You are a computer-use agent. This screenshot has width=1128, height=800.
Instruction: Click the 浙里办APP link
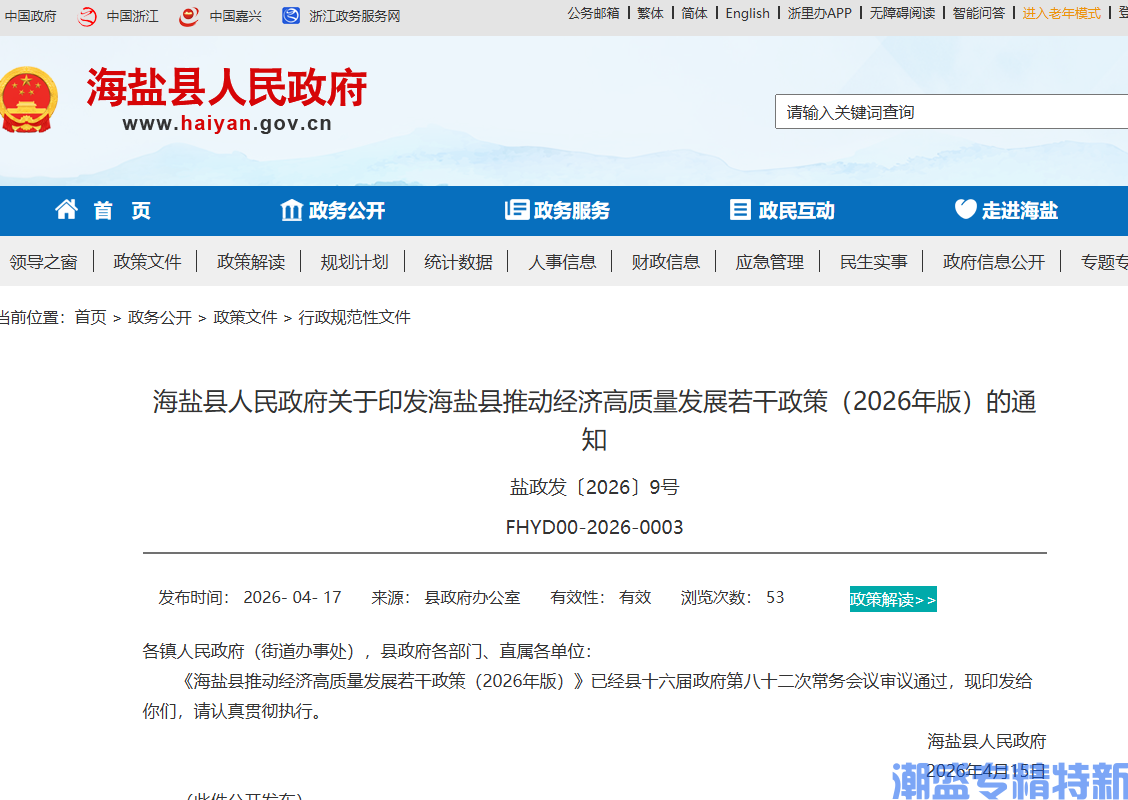820,14
